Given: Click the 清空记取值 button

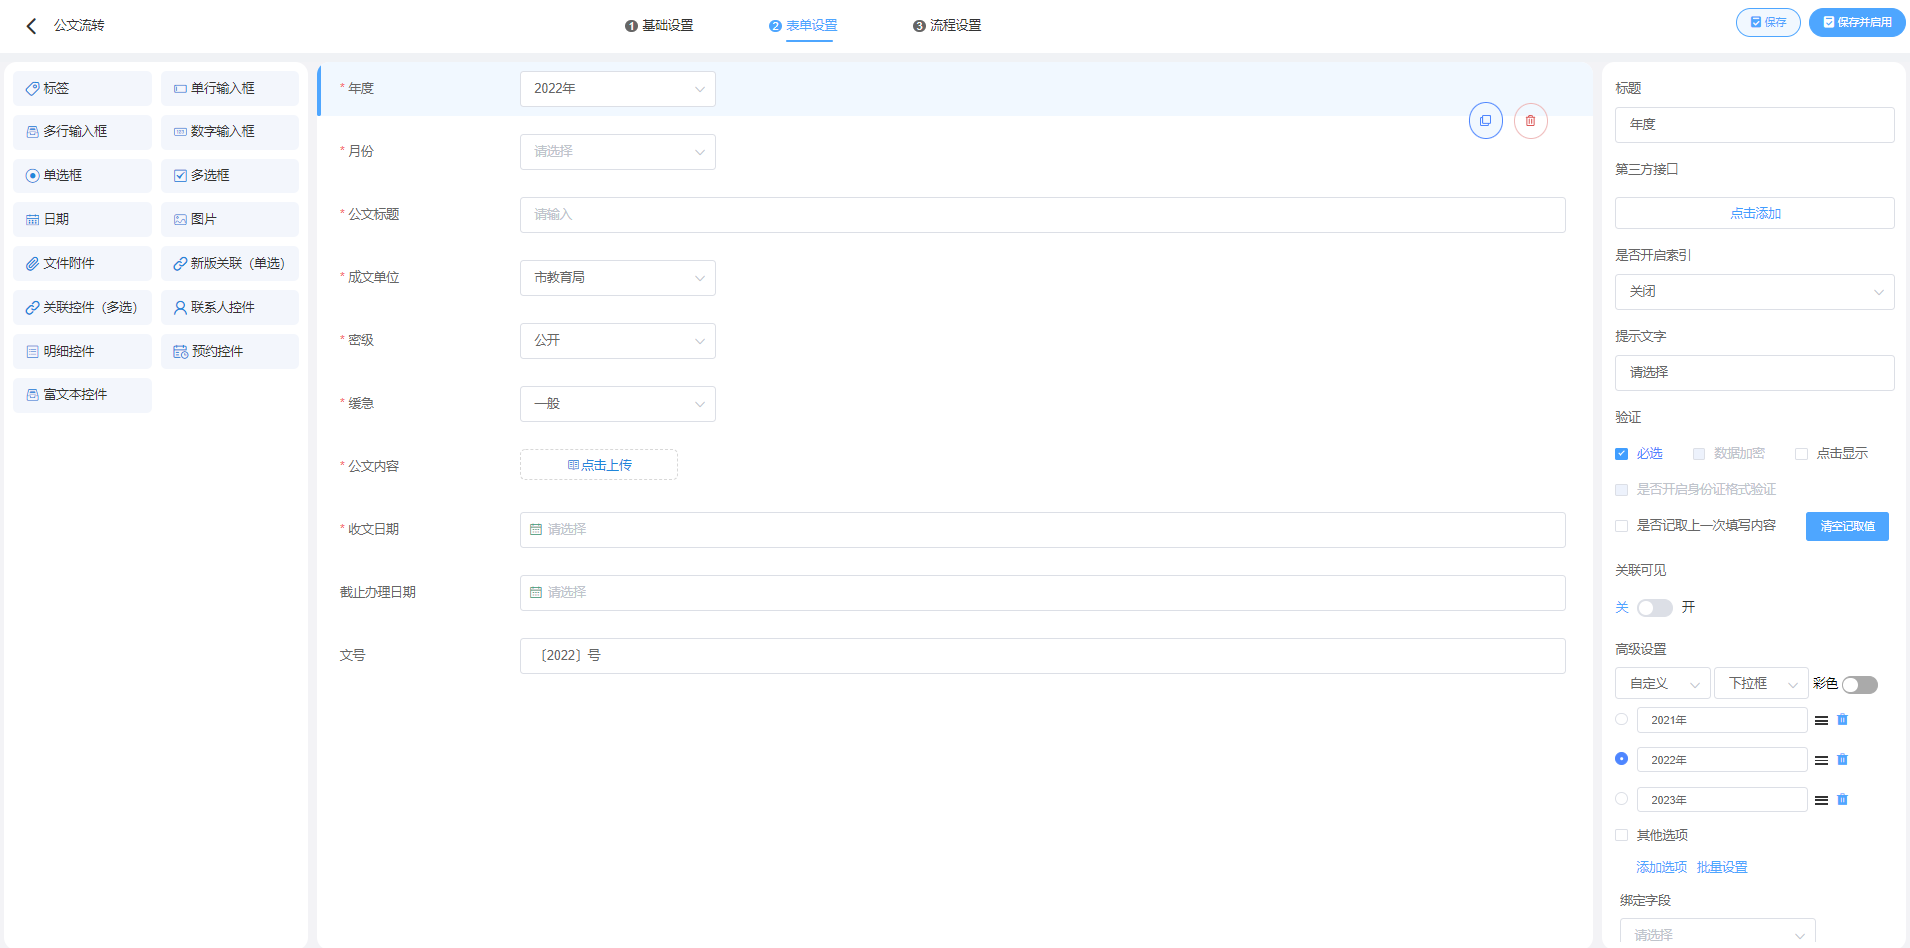Looking at the screenshot, I should [1847, 526].
